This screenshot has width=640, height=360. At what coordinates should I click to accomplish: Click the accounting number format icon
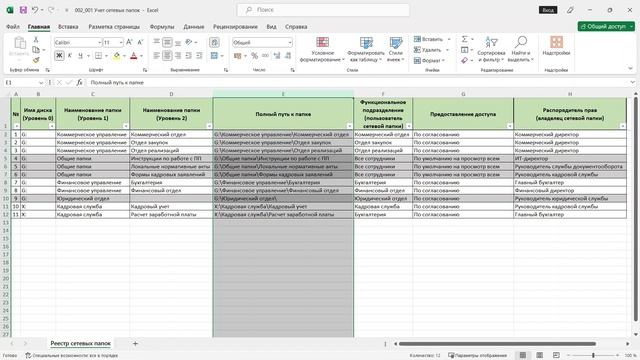coord(238,56)
